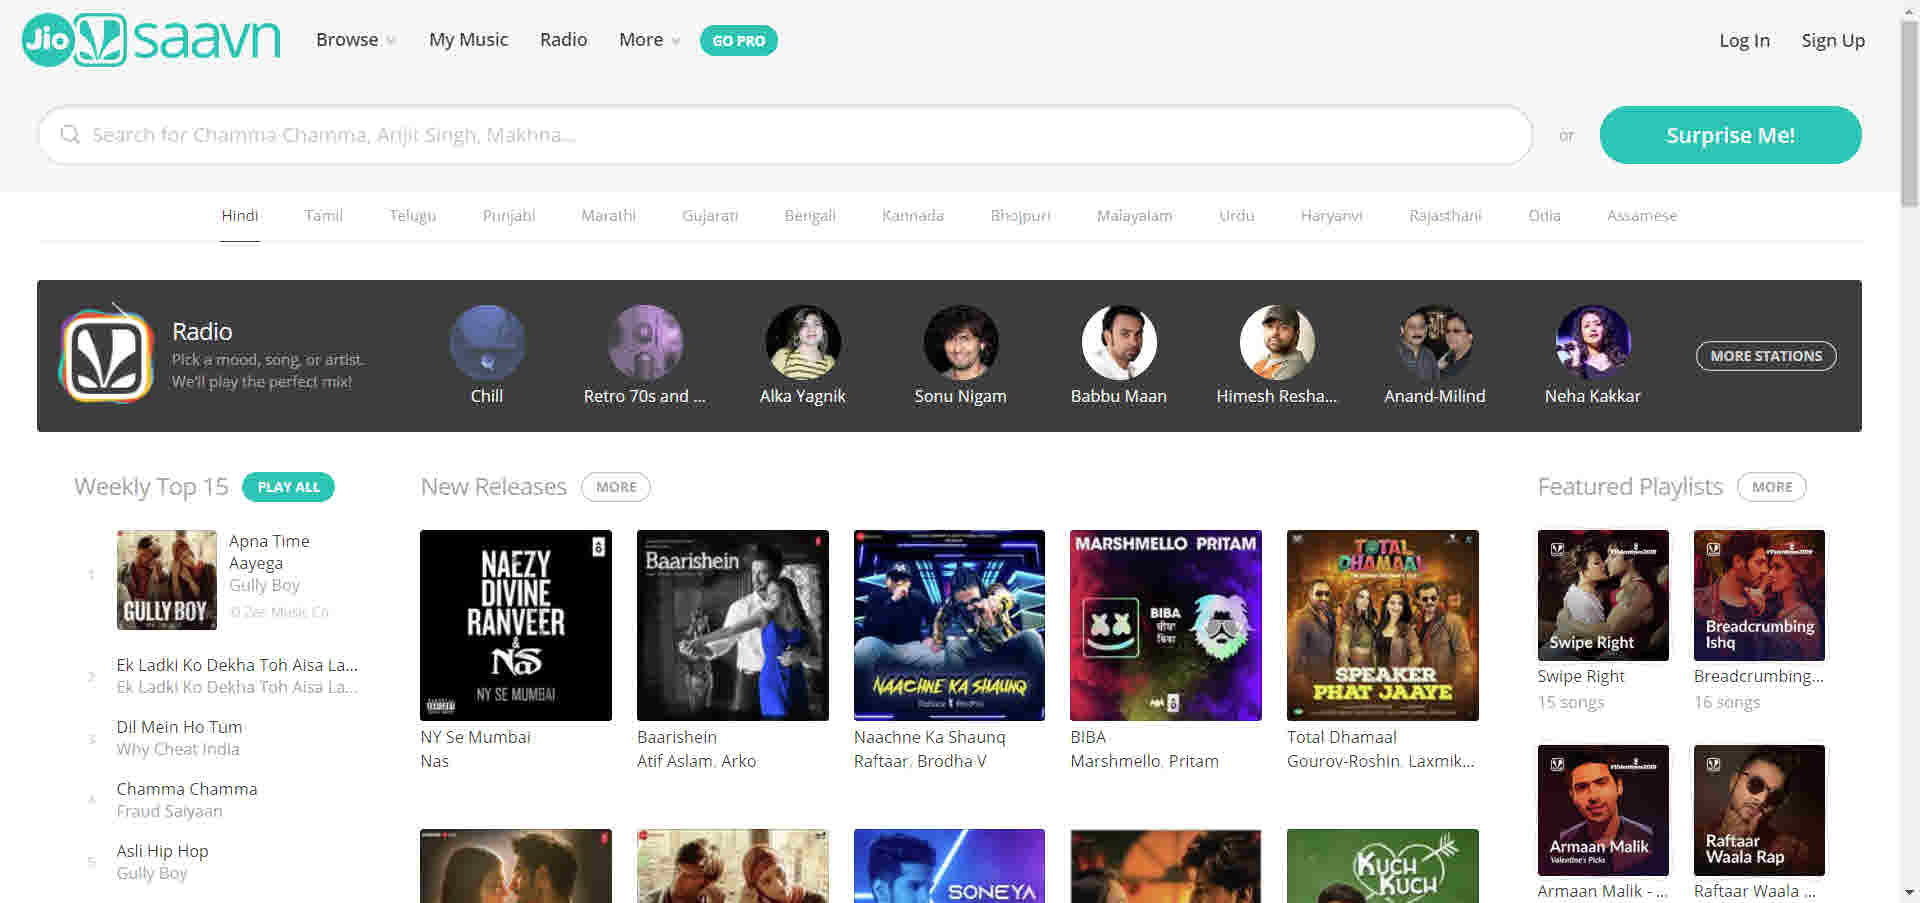Open the Naachne Ka Shaunq album cover
The width and height of the screenshot is (1920, 903).
[x=948, y=625]
